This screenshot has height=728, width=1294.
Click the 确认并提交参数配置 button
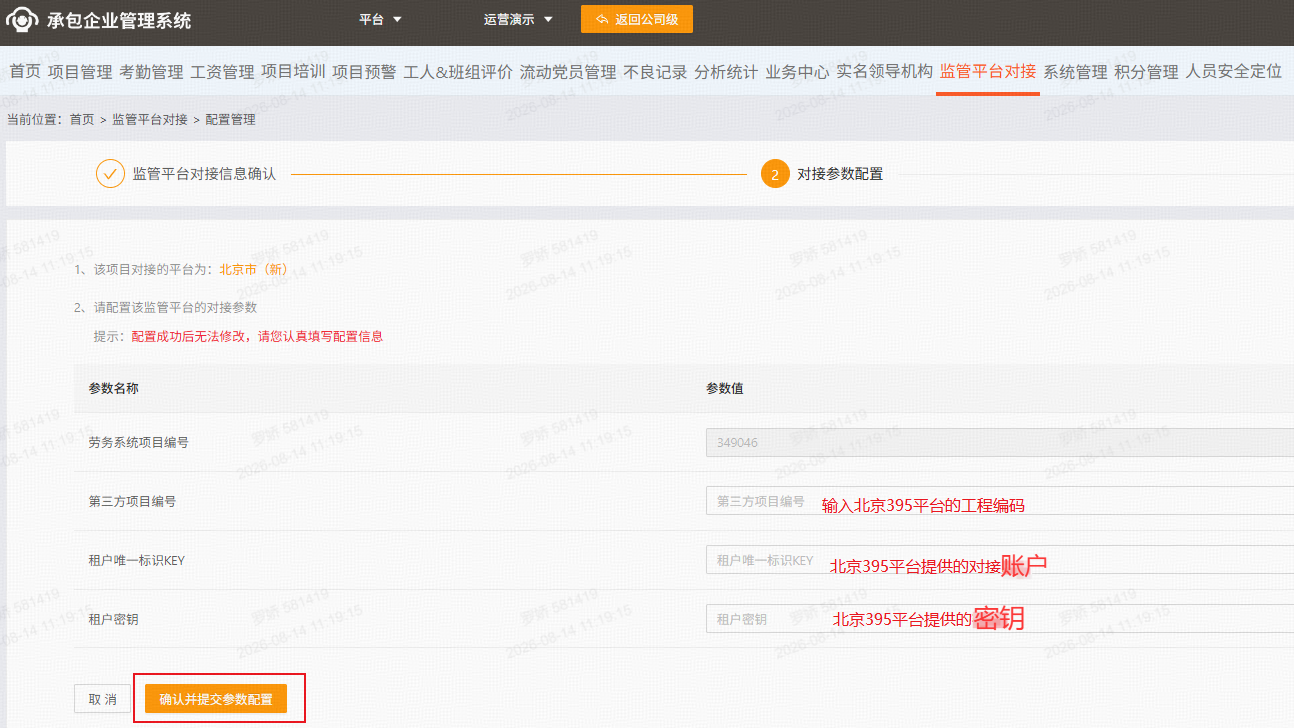[x=215, y=699]
